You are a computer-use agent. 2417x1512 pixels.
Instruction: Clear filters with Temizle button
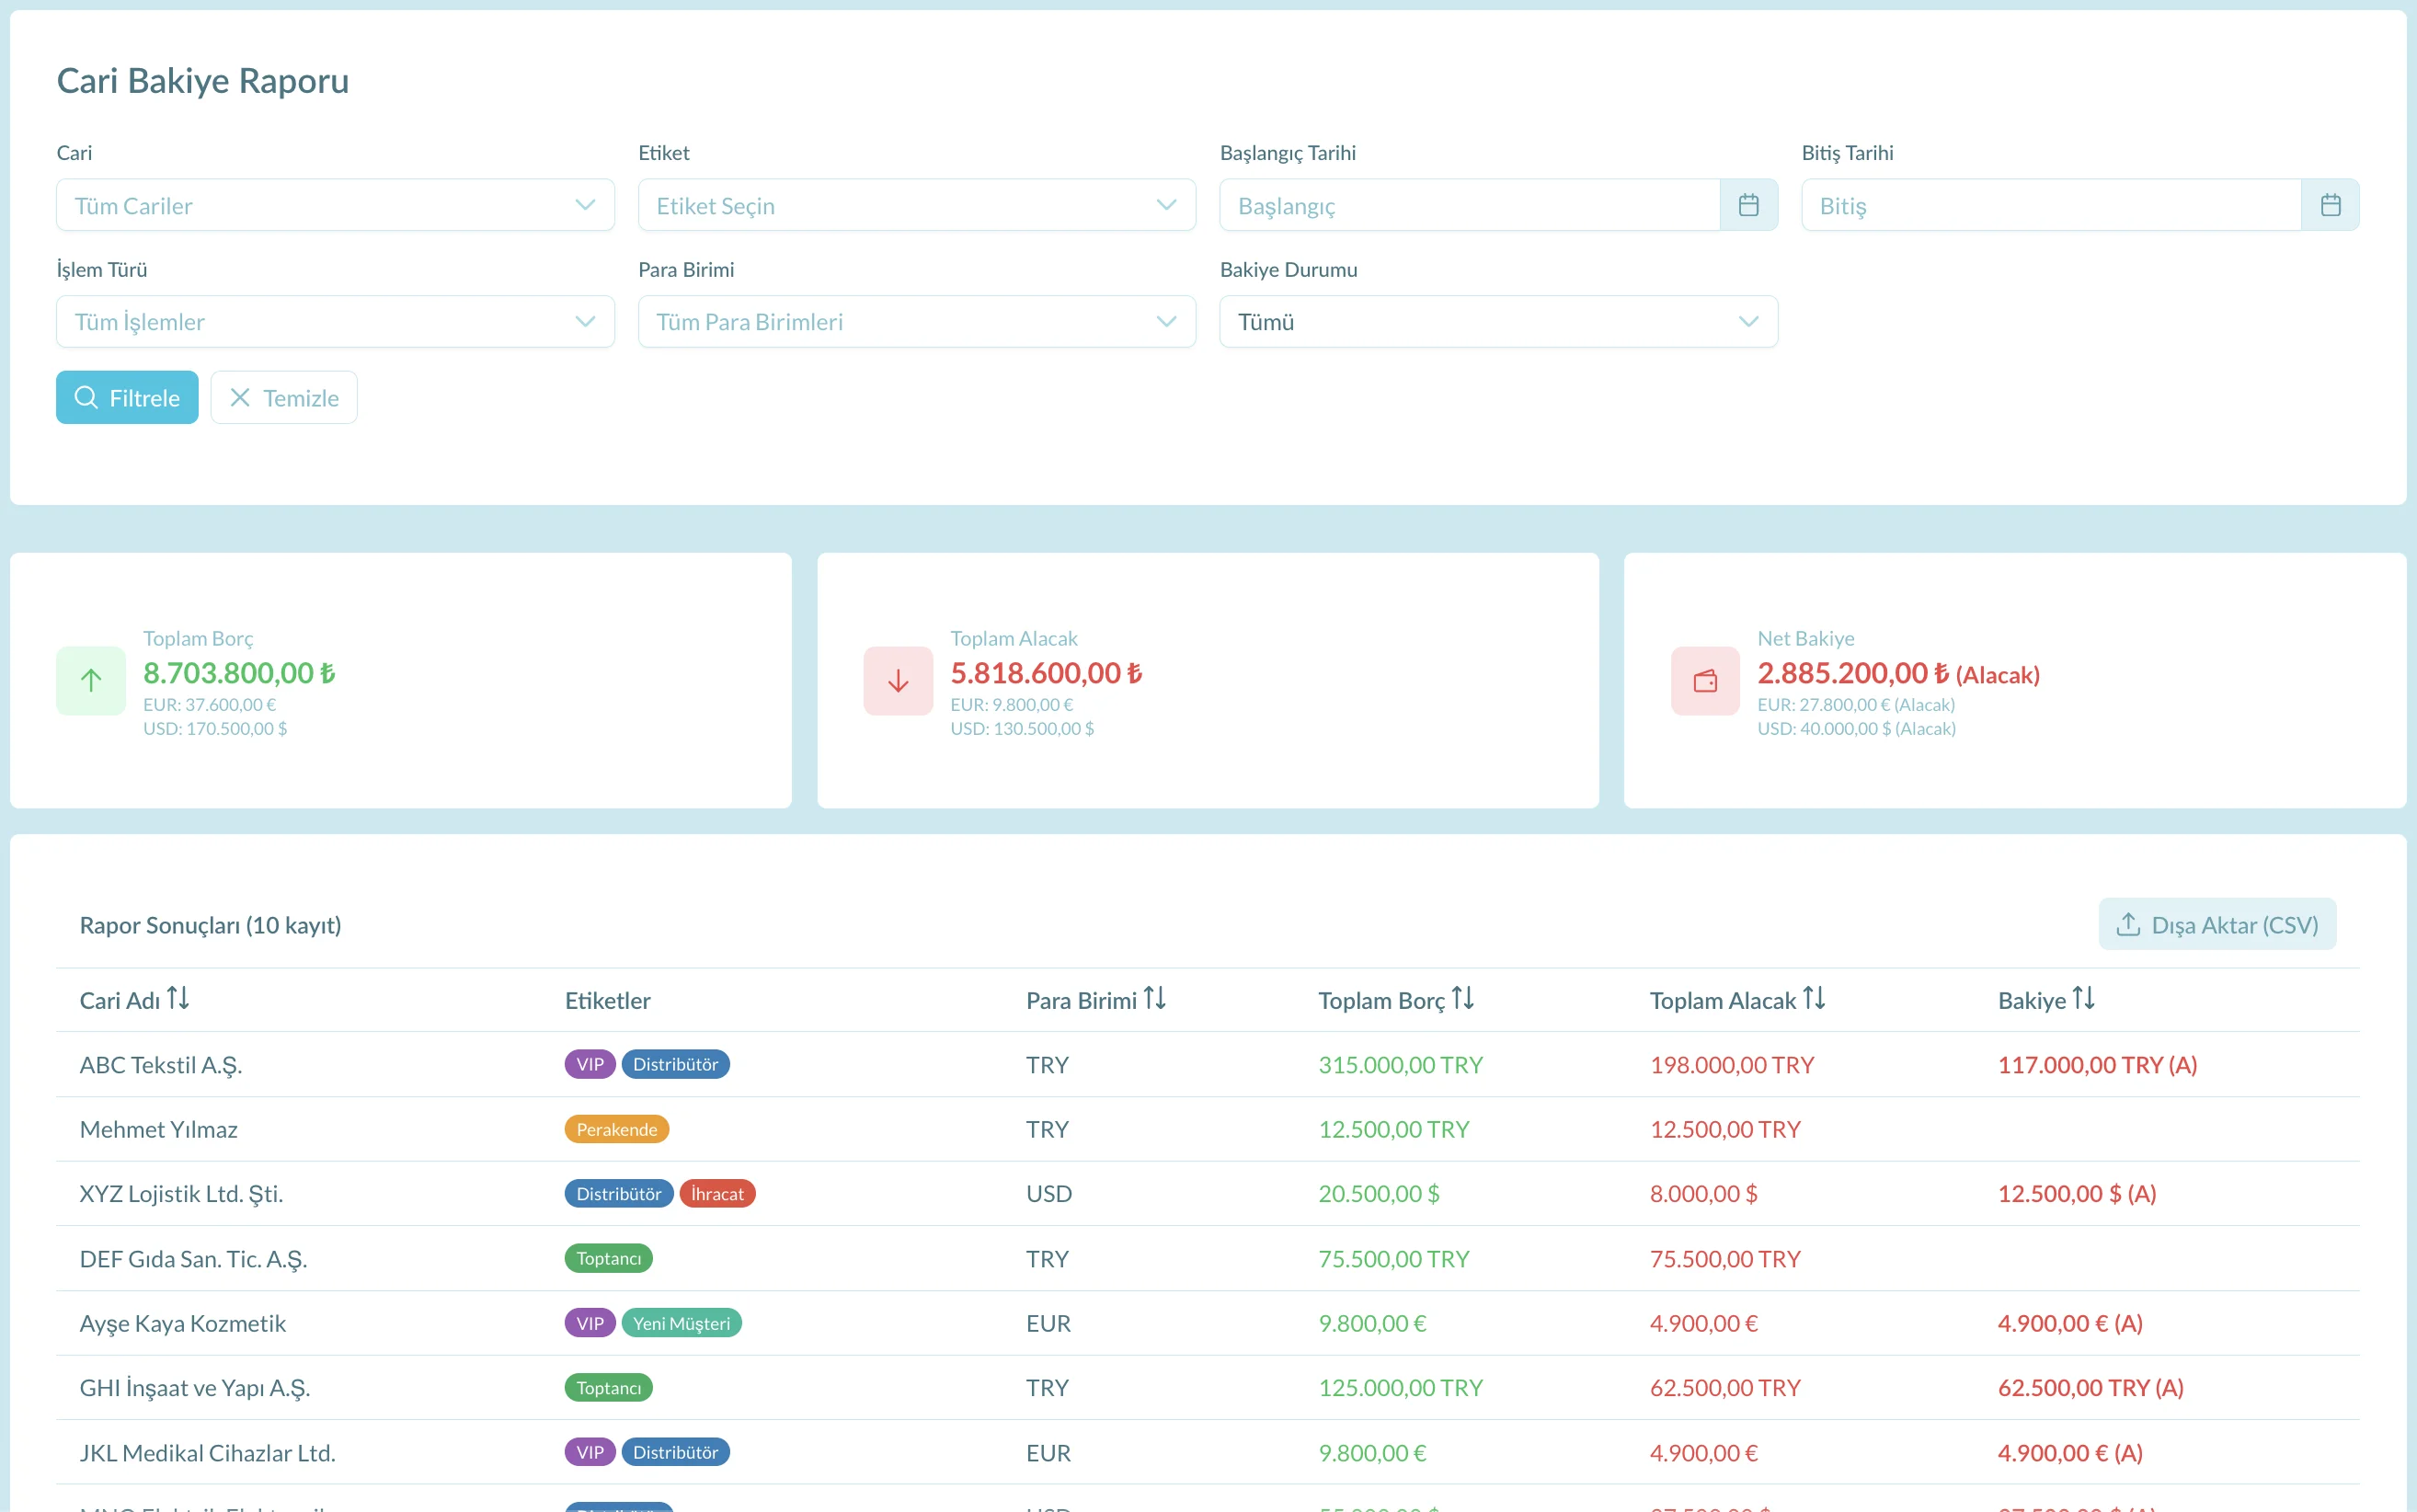pyautogui.click(x=284, y=397)
